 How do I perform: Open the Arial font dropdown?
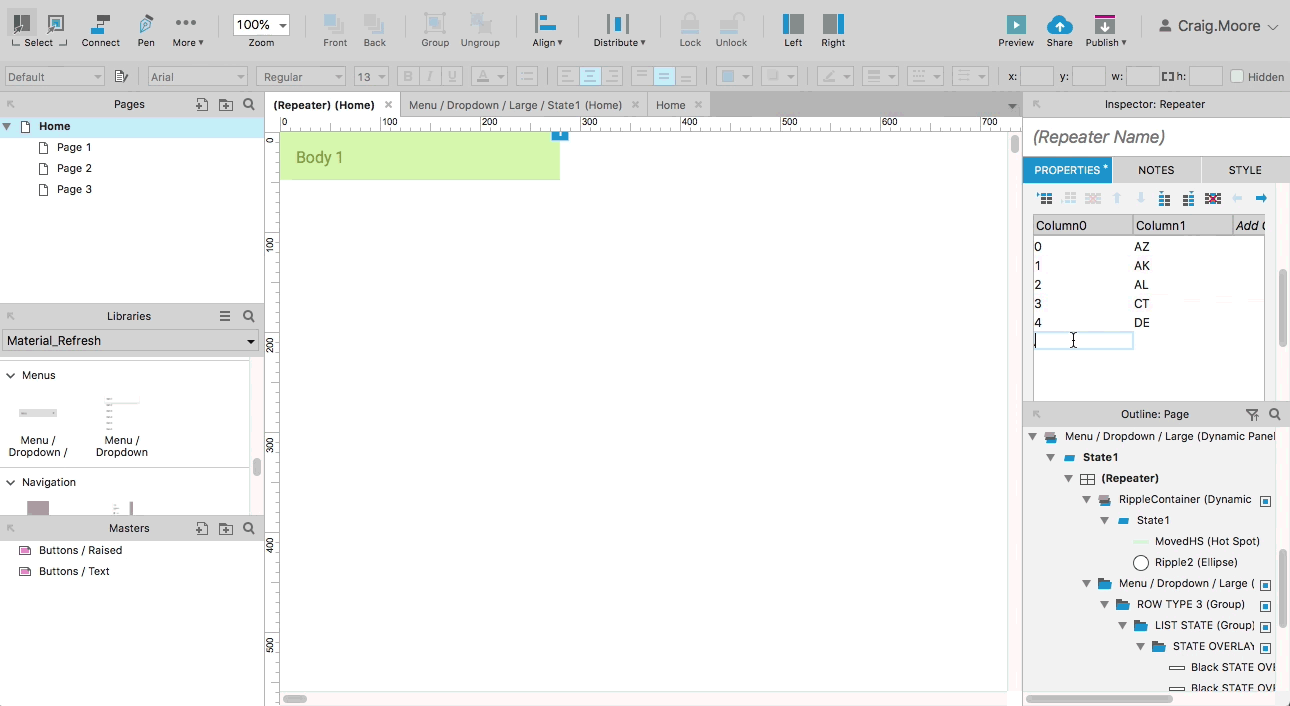pyautogui.click(x=197, y=77)
